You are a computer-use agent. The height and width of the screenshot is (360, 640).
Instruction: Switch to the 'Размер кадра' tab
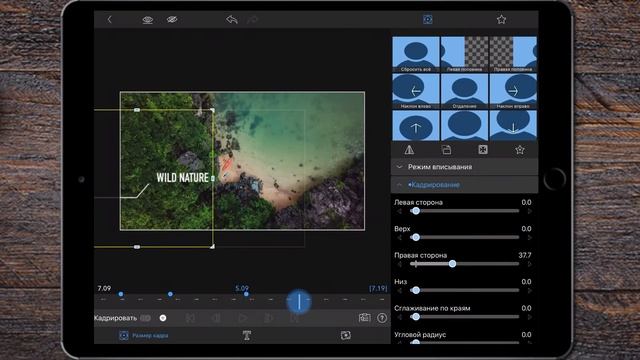[x=144, y=336]
